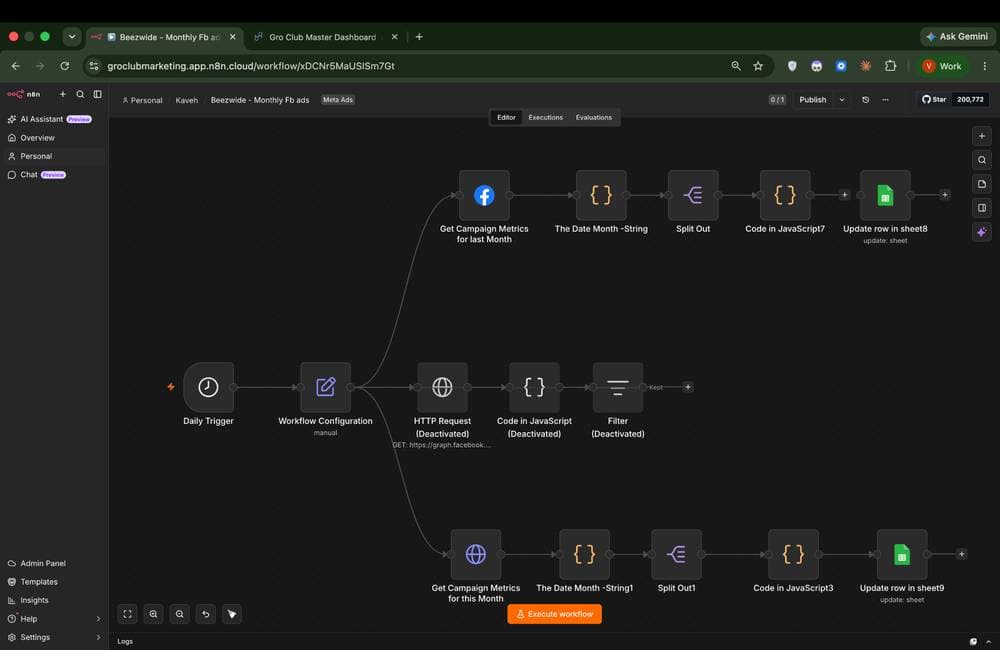The width and height of the screenshot is (1000, 650).
Task: Click the Execute workflow button
Action: [x=554, y=614]
